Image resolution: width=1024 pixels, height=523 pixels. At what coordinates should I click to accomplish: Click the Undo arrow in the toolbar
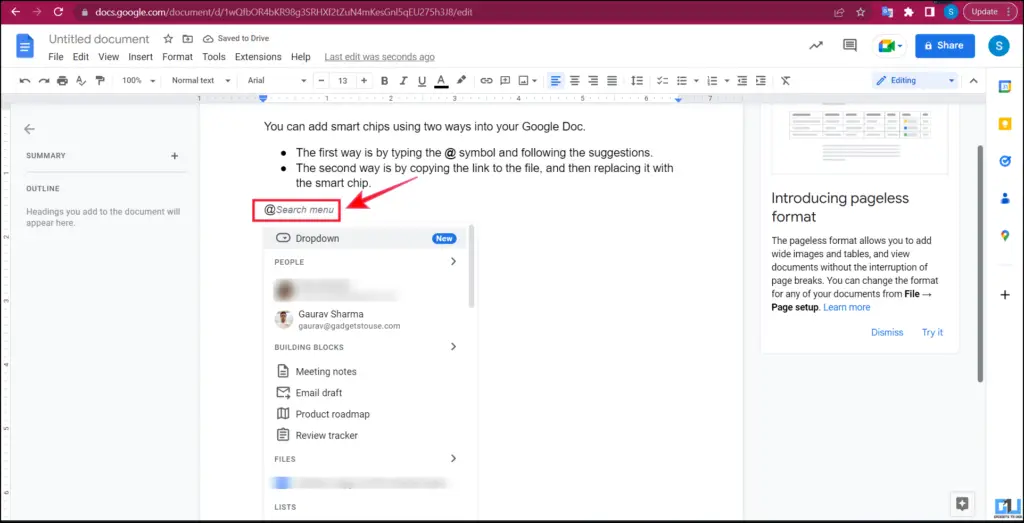click(25, 81)
